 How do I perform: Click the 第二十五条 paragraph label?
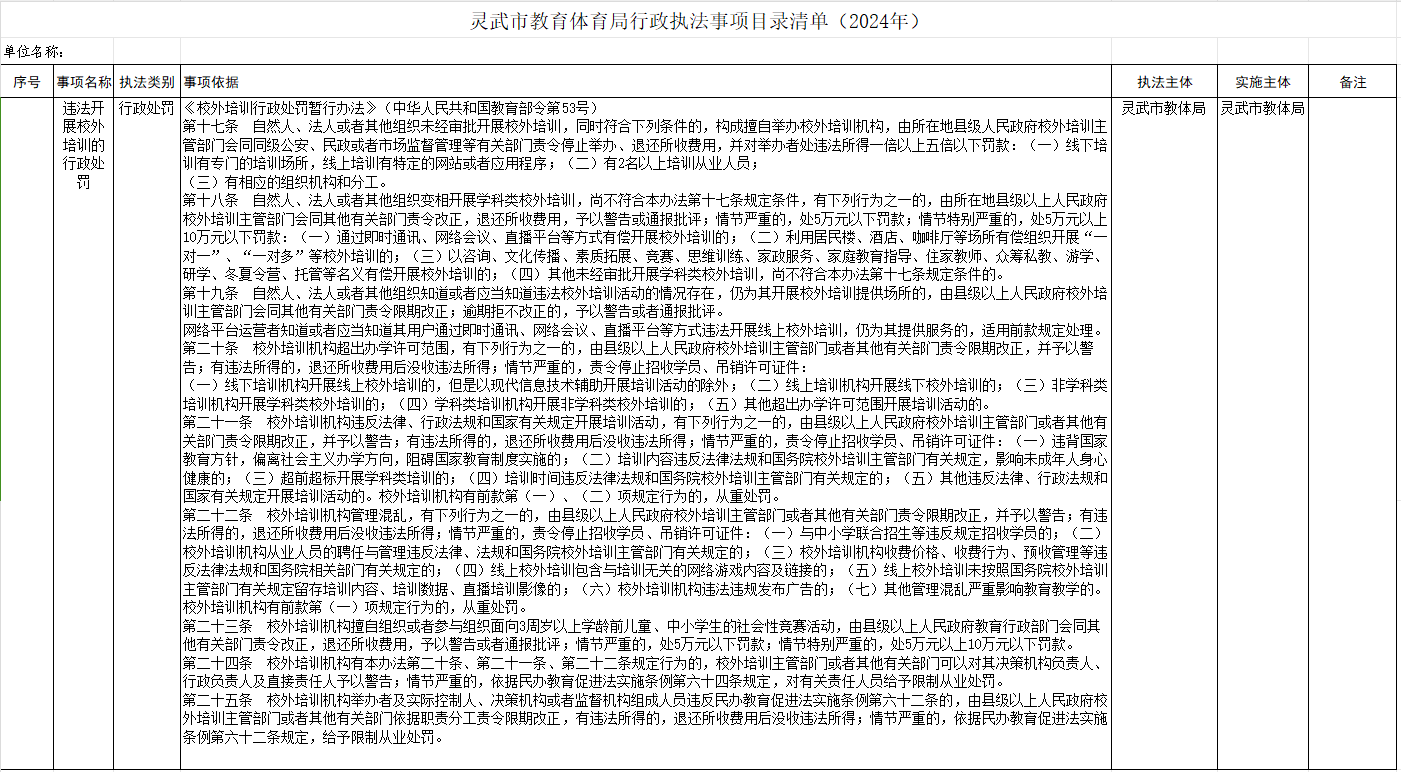click(217, 700)
